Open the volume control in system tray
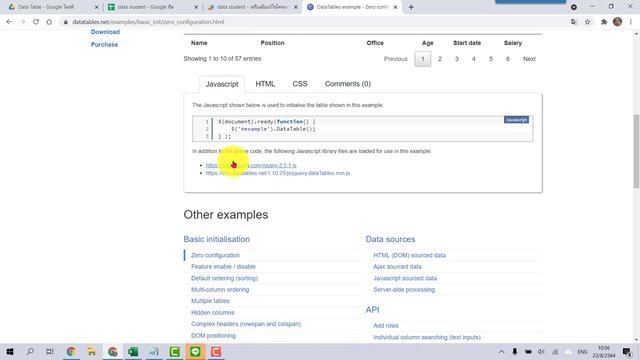Screen dimensions: 640x360 [541, 351]
